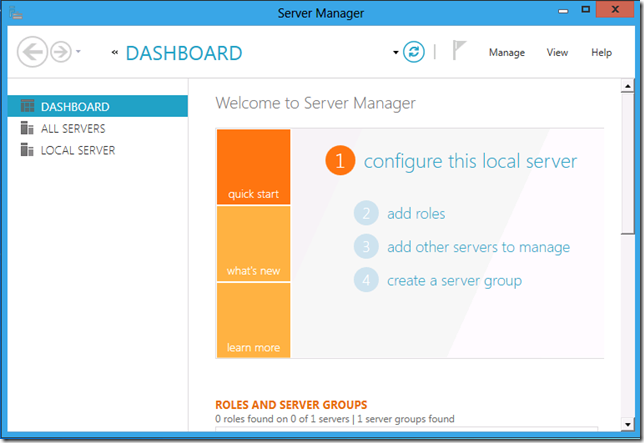Maximize the Server Manager window
Screen dimensions: 644x443
tap(586, 9)
